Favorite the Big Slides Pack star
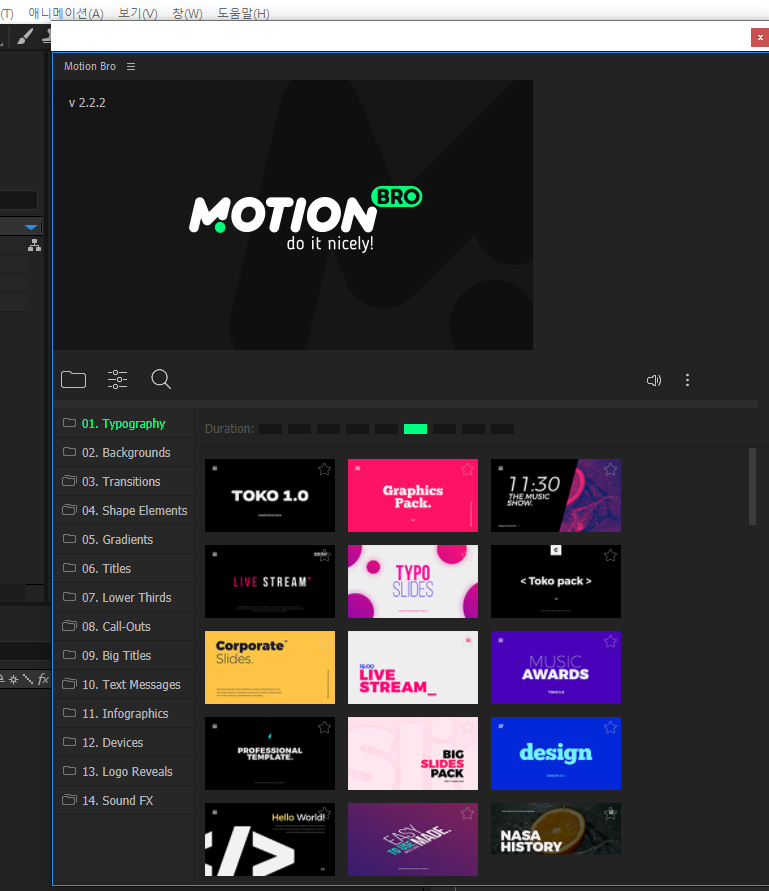 click(x=467, y=727)
